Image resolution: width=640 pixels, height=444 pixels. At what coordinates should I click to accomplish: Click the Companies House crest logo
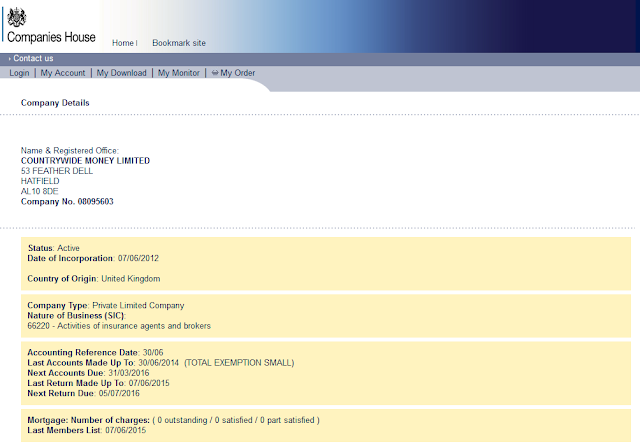(x=17, y=17)
